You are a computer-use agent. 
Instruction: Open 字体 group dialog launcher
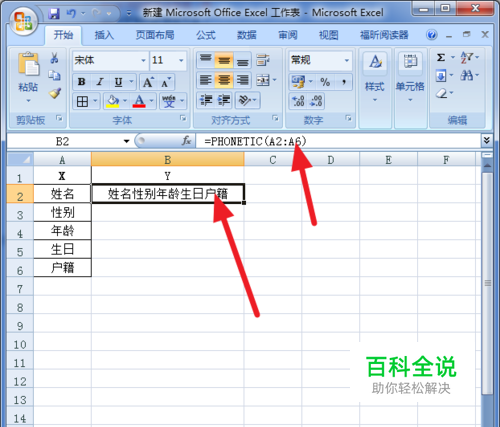click(183, 118)
